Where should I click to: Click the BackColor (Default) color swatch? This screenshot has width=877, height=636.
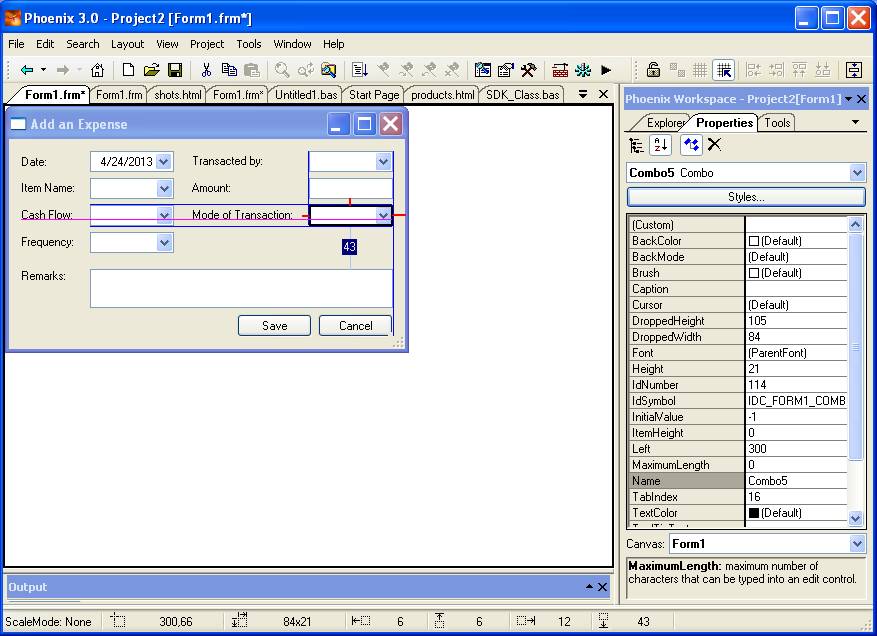pyautogui.click(x=754, y=241)
